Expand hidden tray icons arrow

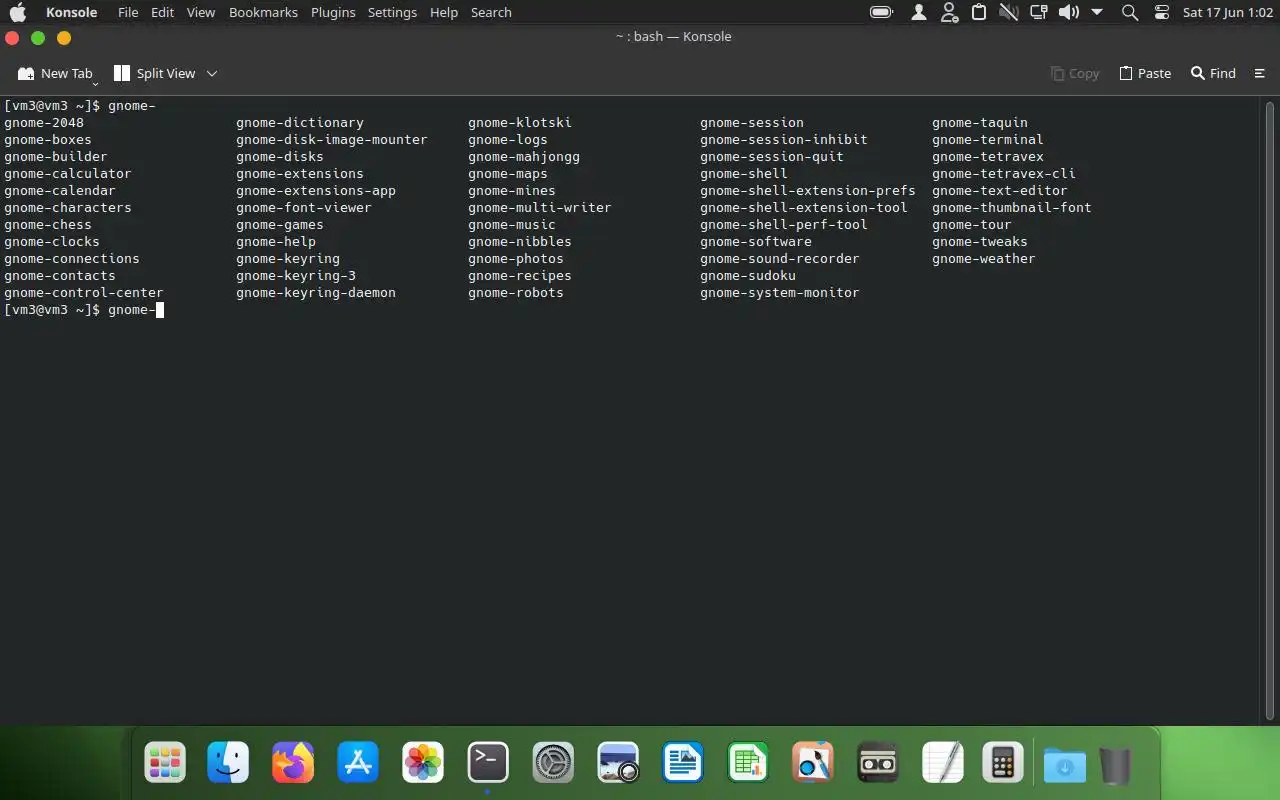coord(1097,12)
